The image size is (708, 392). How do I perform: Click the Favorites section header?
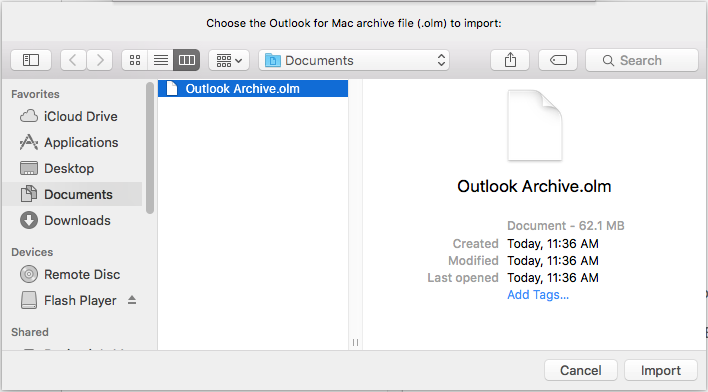[35, 94]
